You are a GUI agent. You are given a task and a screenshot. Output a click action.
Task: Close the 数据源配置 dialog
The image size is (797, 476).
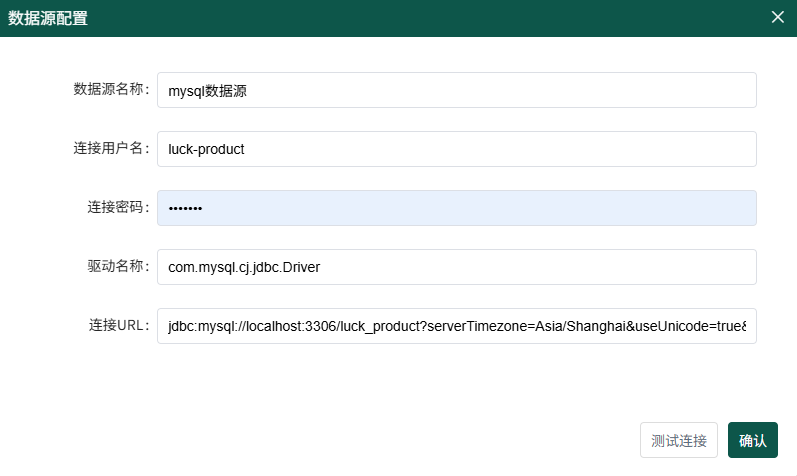777,17
